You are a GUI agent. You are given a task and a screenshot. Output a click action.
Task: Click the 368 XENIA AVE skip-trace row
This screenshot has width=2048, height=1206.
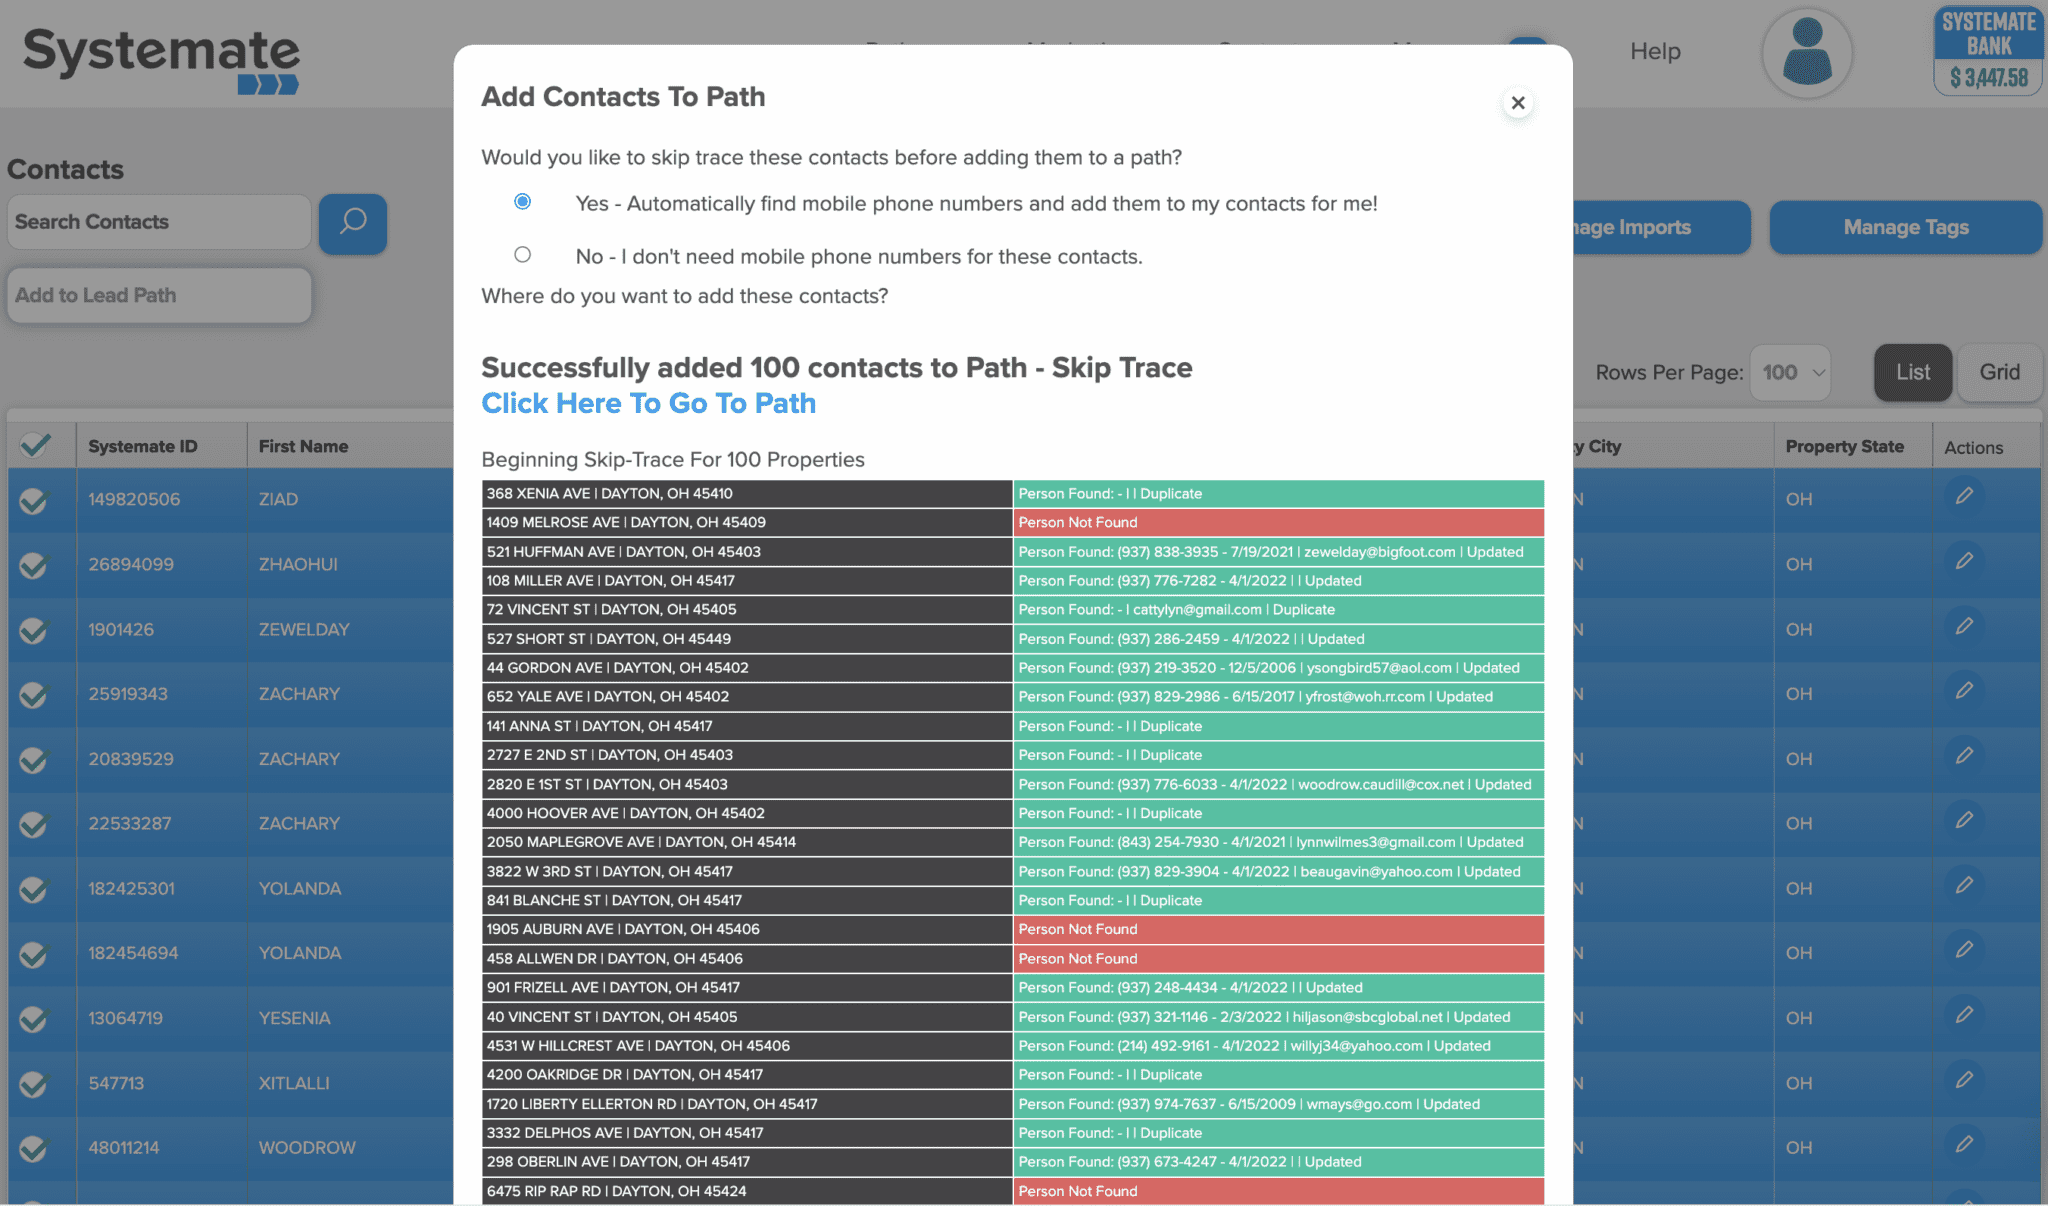tap(1012, 493)
